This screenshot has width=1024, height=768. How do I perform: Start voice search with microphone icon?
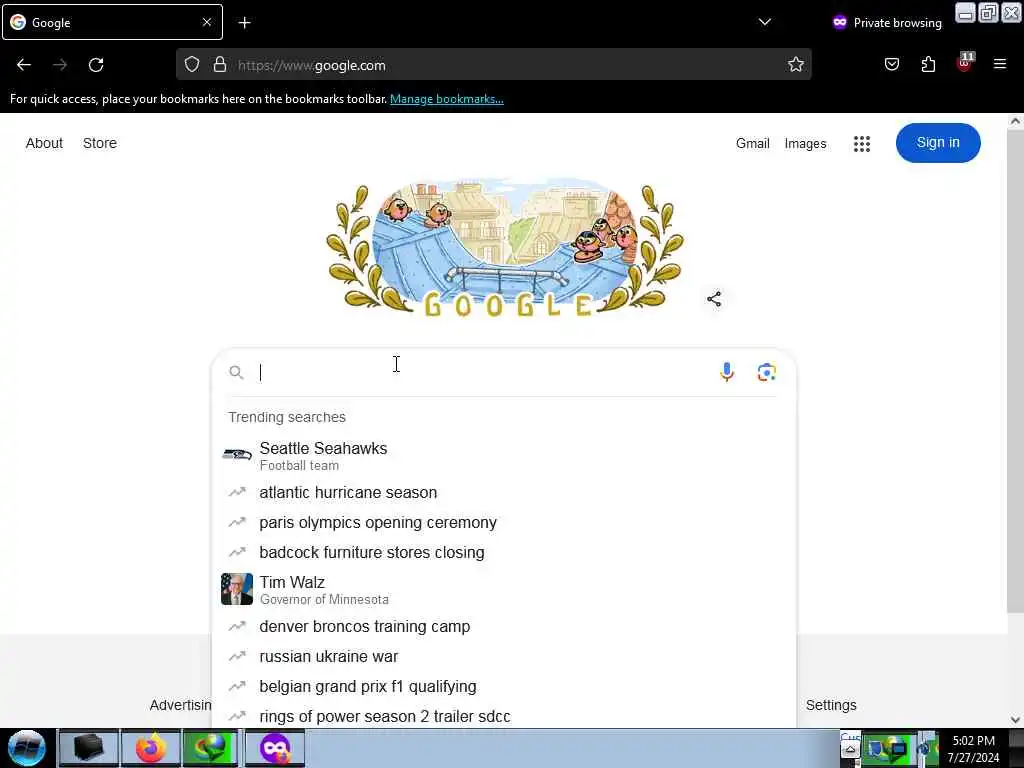(727, 372)
